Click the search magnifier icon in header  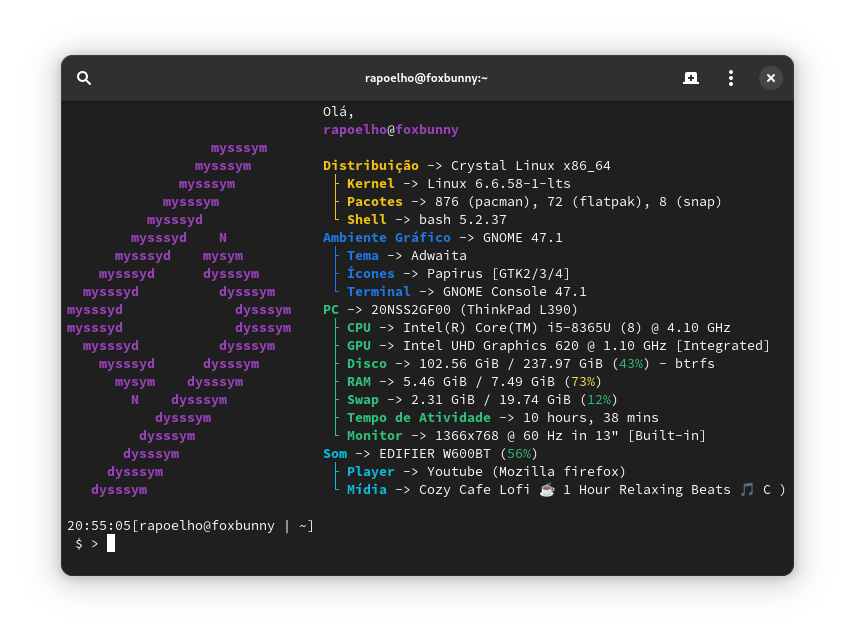click(x=84, y=78)
